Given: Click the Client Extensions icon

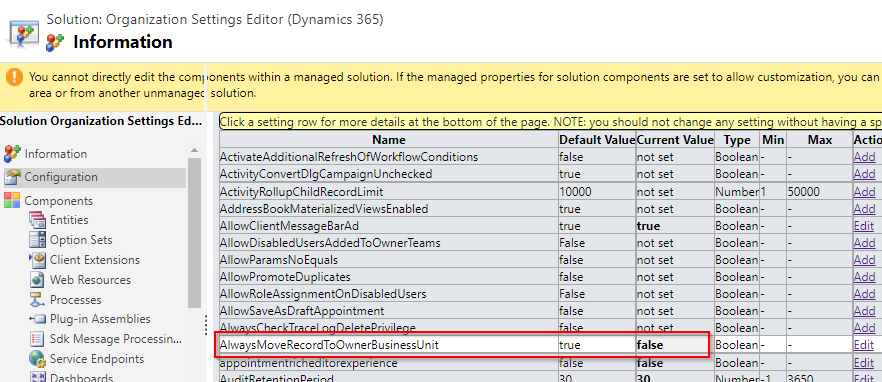Looking at the screenshot, I should coord(37,260).
